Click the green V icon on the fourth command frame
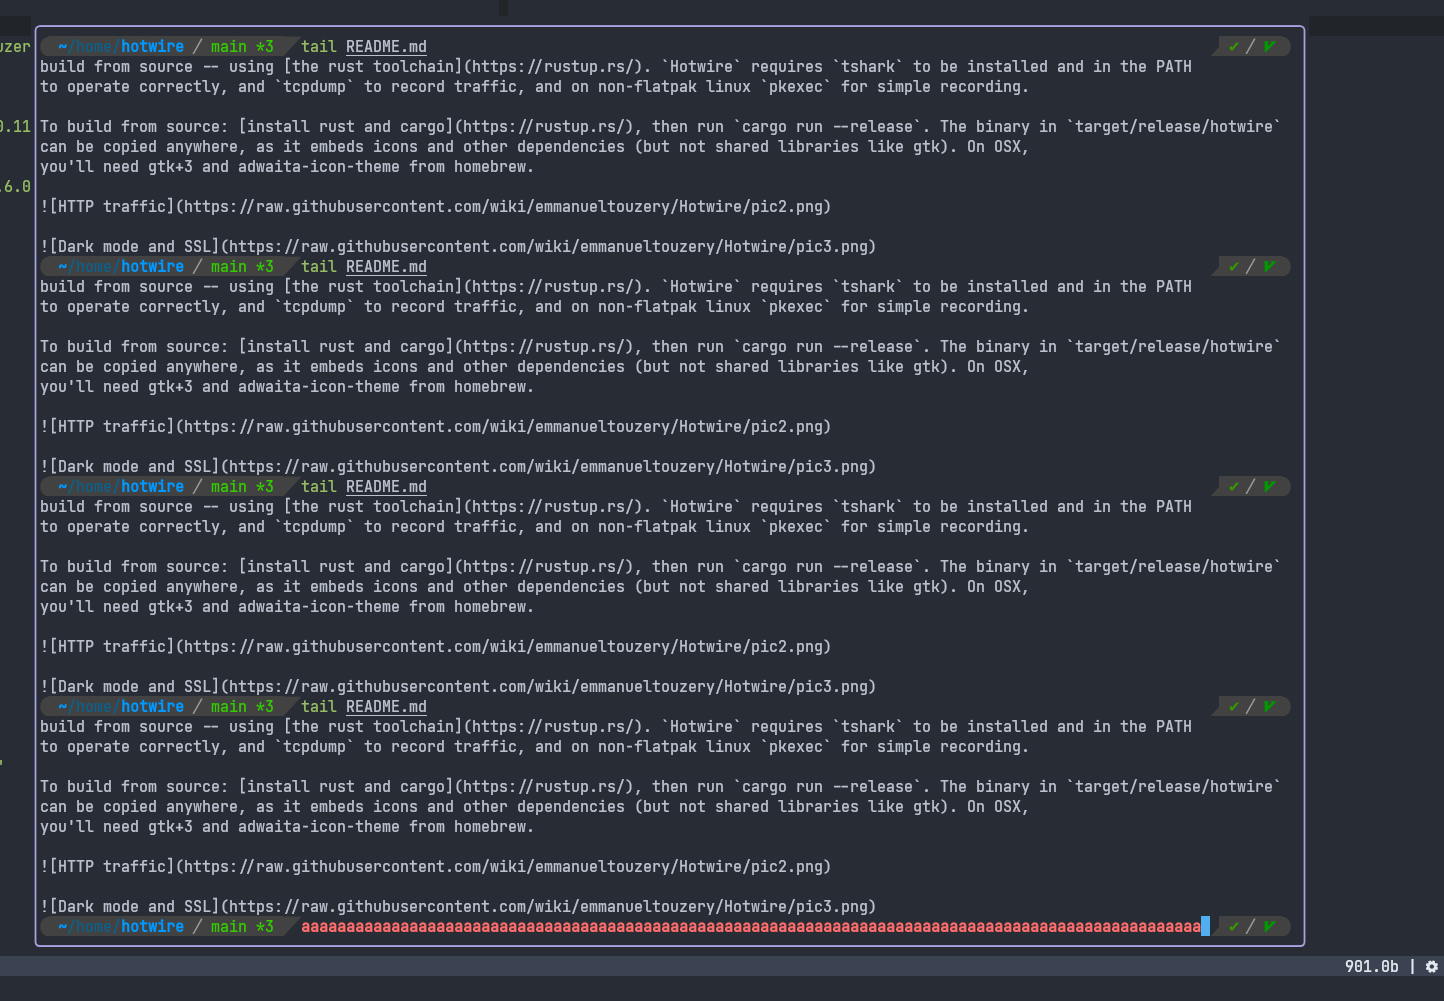The width and height of the screenshot is (1444, 1001). click(x=1269, y=705)
